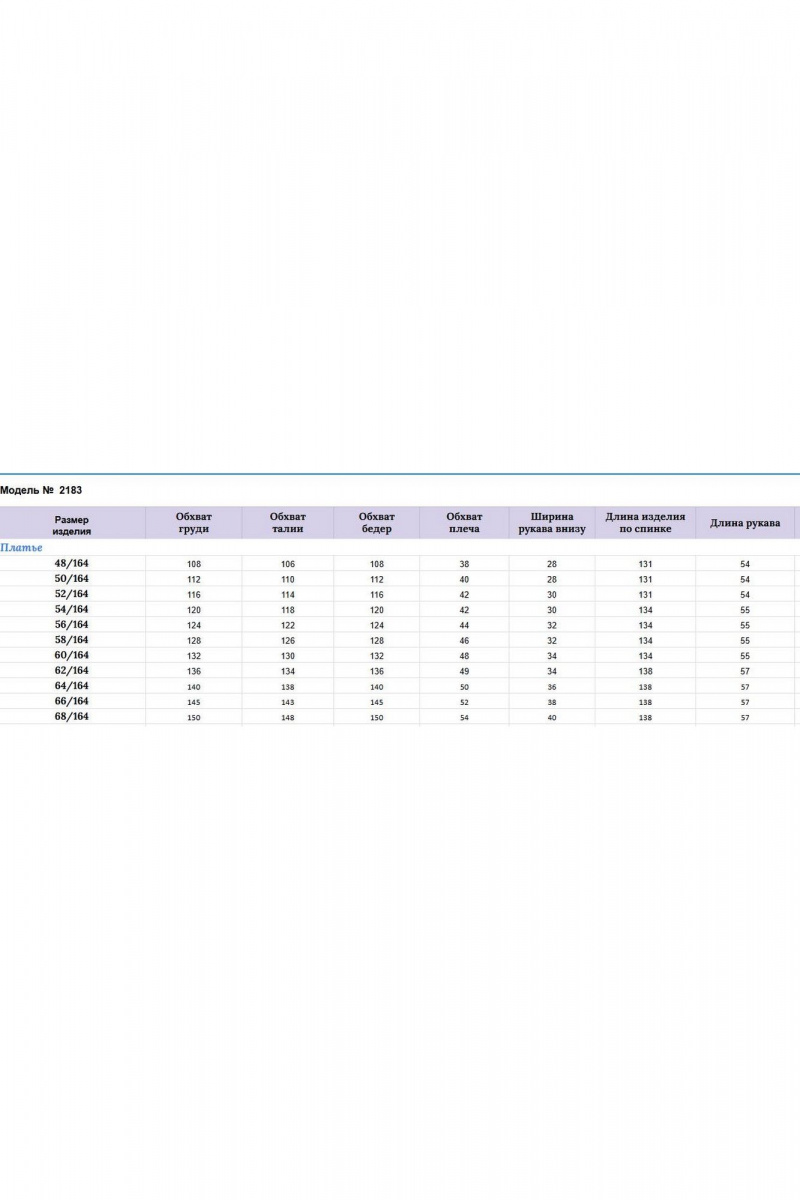Select waist value 143 in row 66/164
The image size is (800, 1200).
[288, 702]
